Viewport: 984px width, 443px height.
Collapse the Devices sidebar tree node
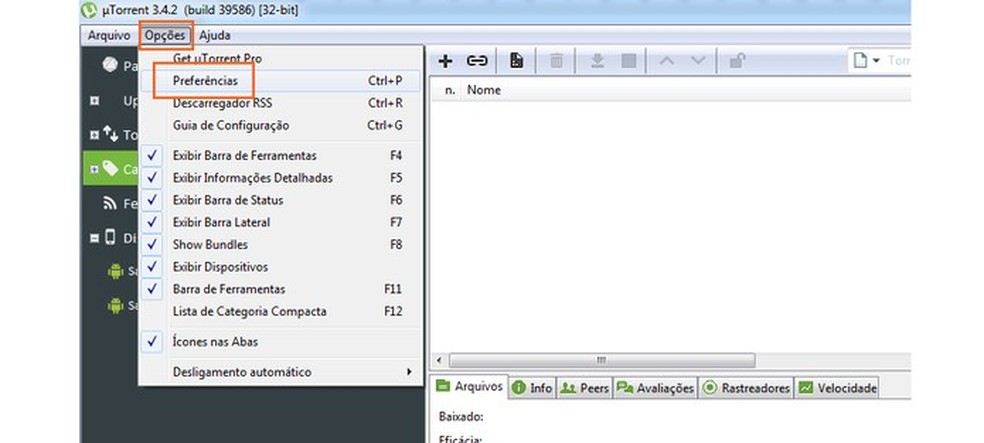94,238
